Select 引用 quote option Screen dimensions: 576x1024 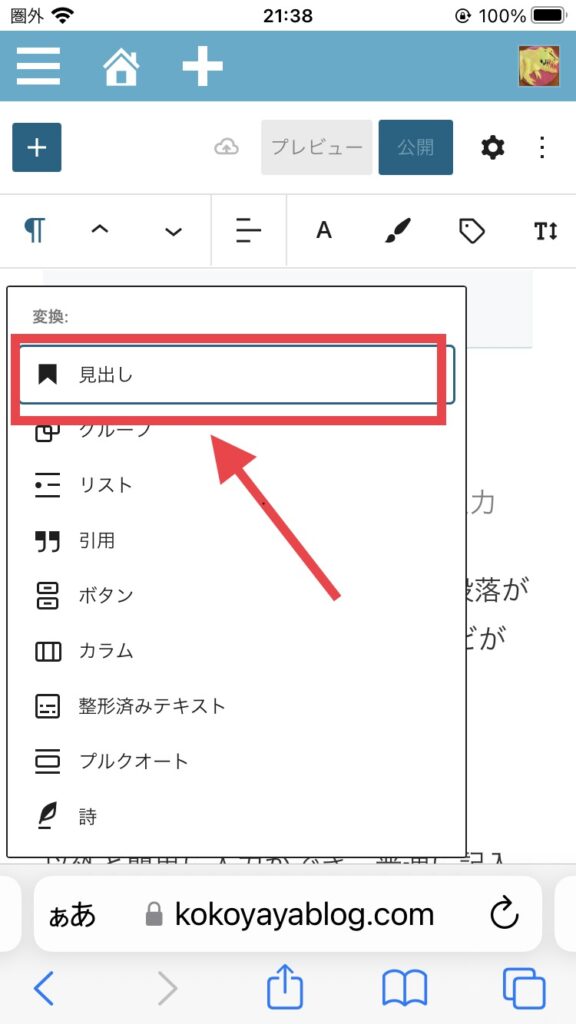236,541
